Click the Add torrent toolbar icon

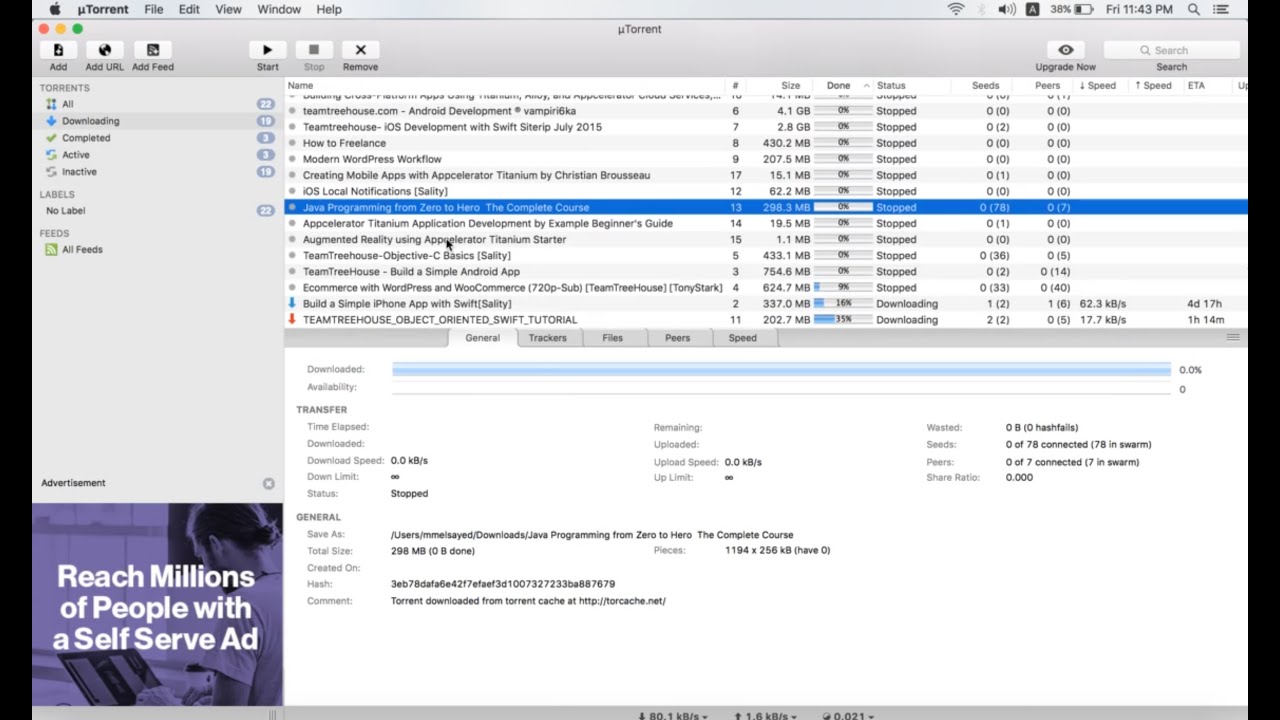58,50
